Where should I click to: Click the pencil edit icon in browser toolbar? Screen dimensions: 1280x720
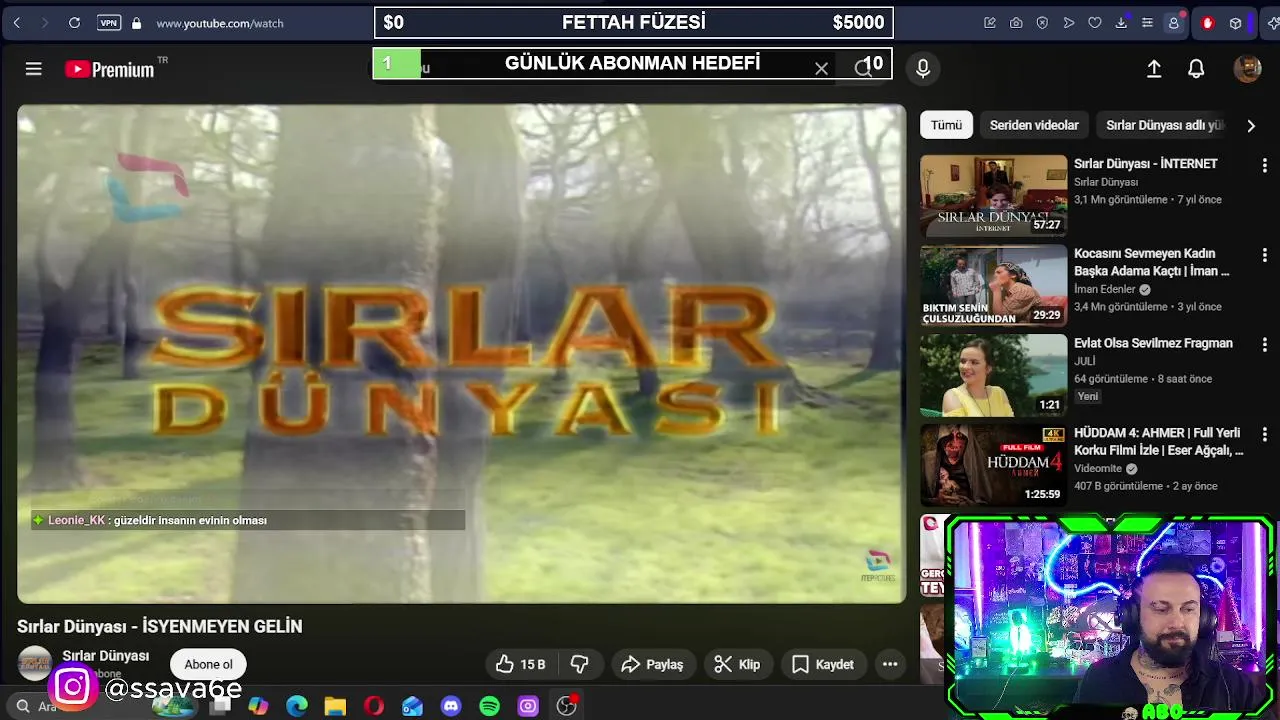tap(990, 23)
